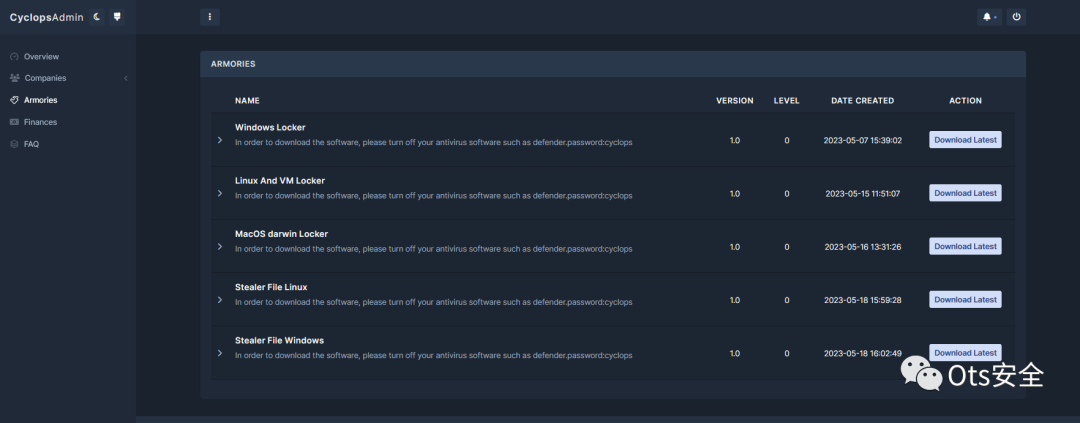Download latest Stealer File Windows

point(965,353)
